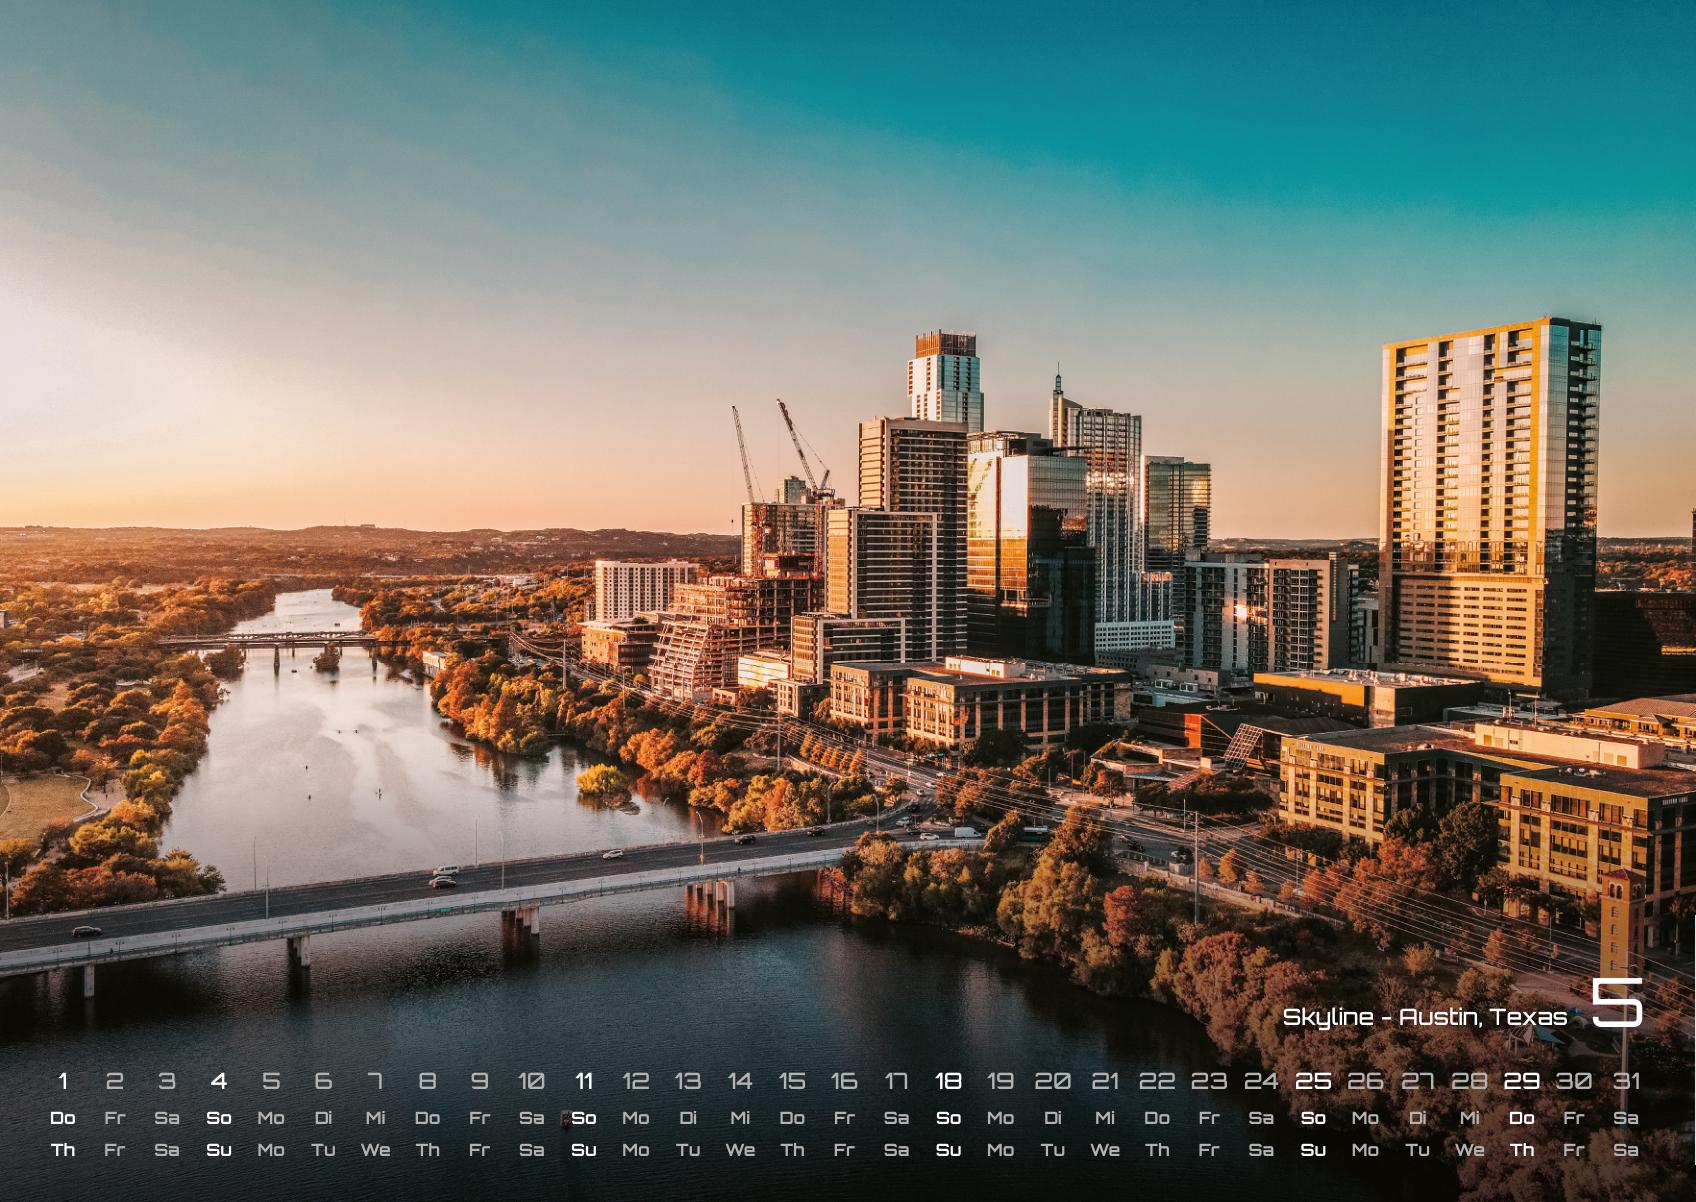
Task: Click day number 3
Action: click(x=167, y=1081)
